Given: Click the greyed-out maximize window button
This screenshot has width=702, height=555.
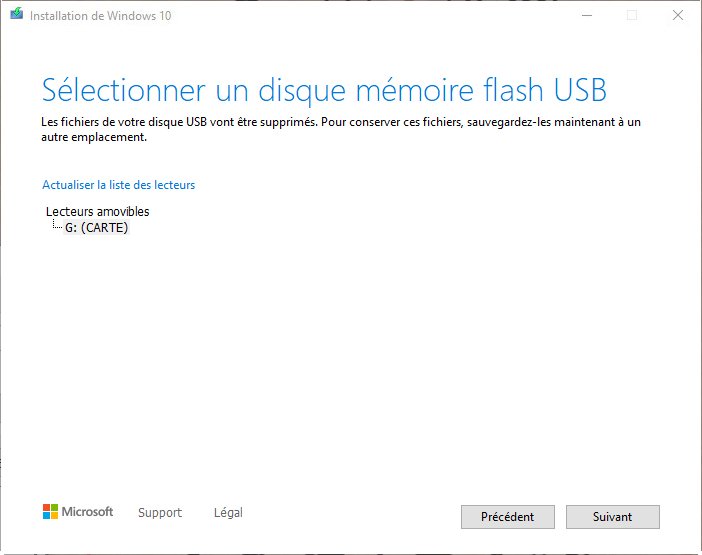Looking at the screenshot, I should 632,15.
